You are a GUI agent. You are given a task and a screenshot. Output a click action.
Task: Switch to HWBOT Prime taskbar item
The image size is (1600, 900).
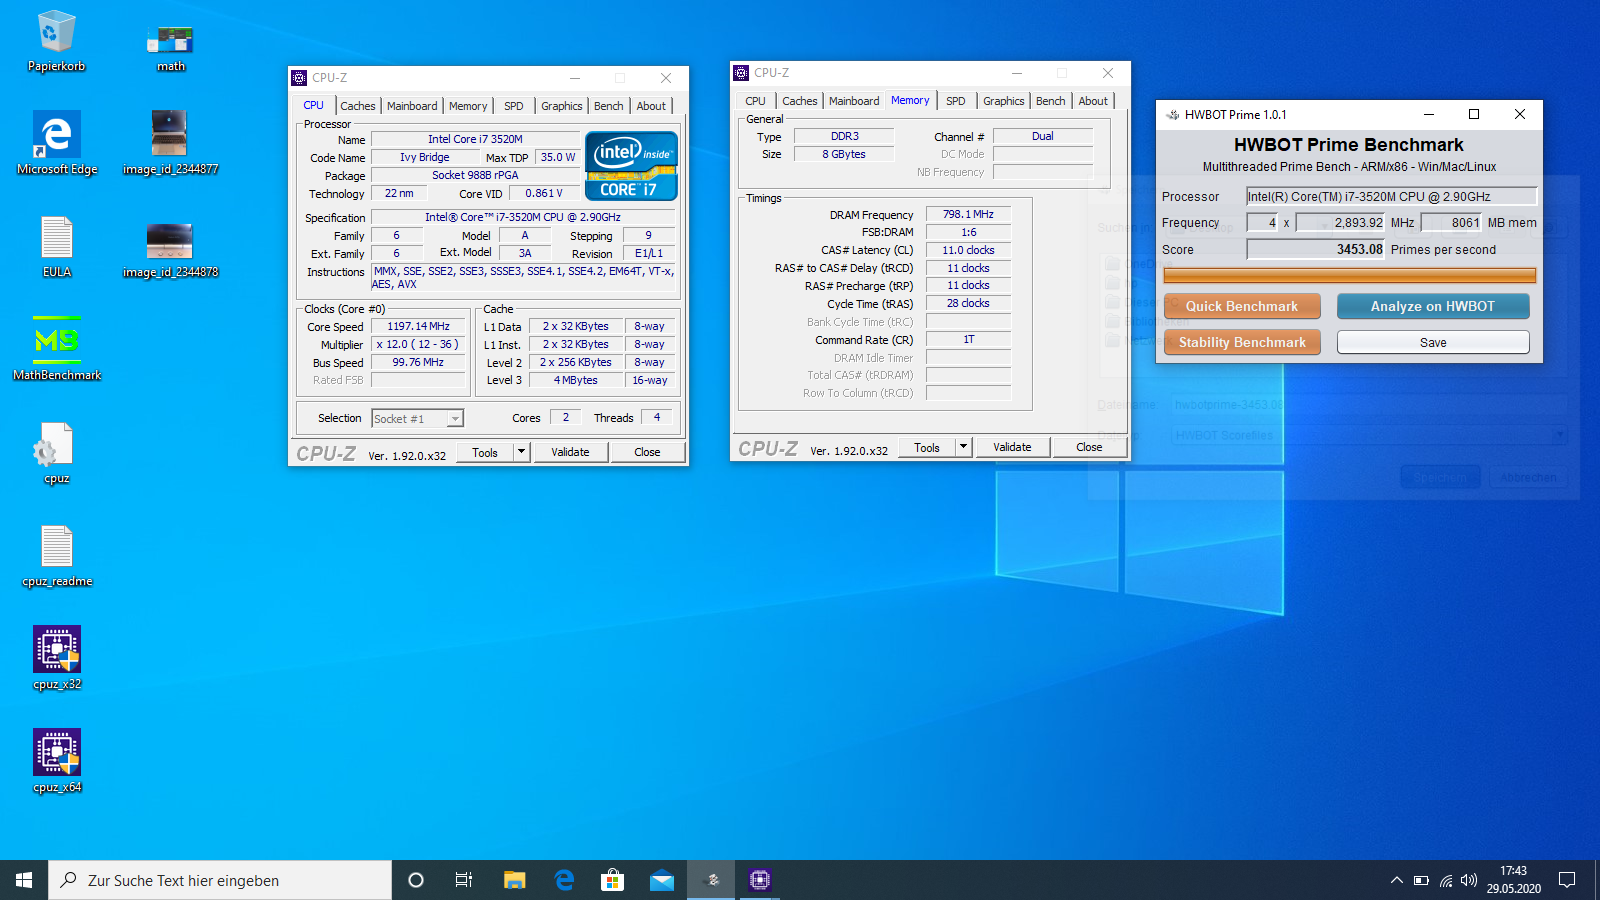tap(712, 880)
